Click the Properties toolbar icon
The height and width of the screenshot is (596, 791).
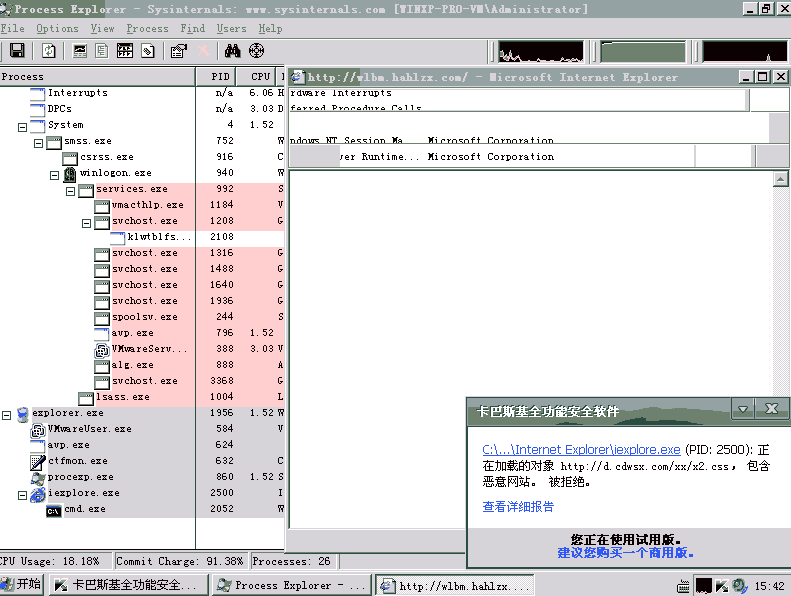tap(179, 51)
